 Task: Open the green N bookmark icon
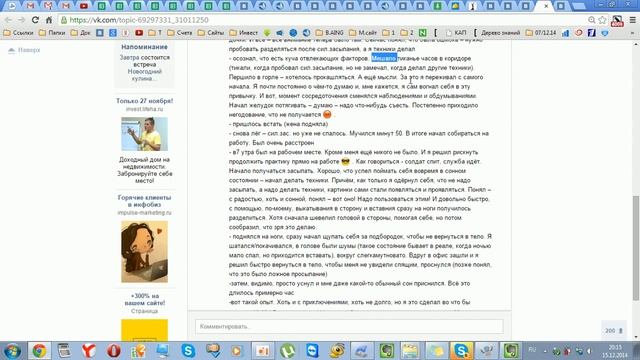tap(423, 33)
